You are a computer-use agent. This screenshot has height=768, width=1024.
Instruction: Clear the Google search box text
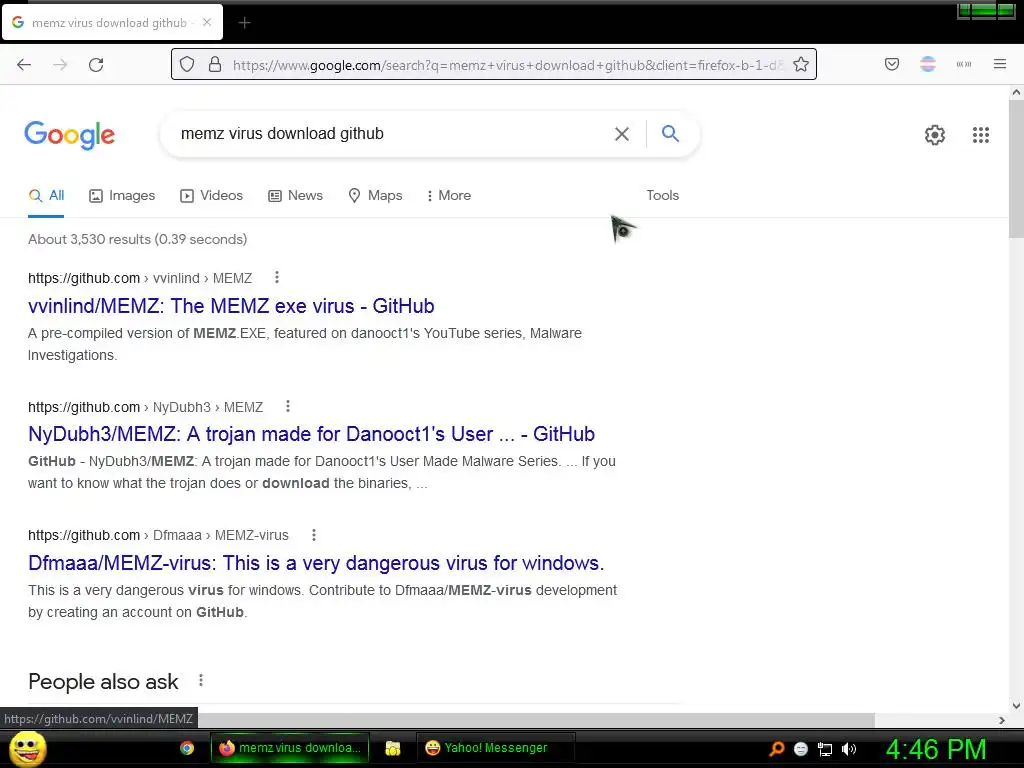click(622, 134)
